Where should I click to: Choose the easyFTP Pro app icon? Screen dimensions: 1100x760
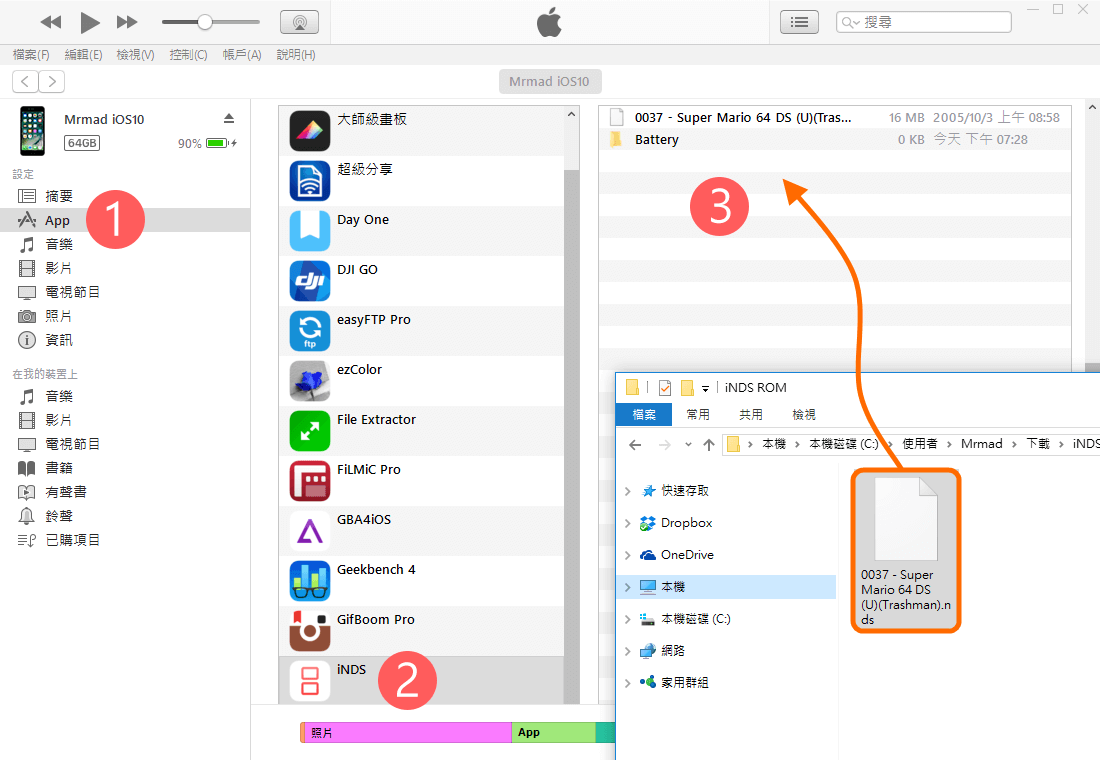[x=310, y=331]
